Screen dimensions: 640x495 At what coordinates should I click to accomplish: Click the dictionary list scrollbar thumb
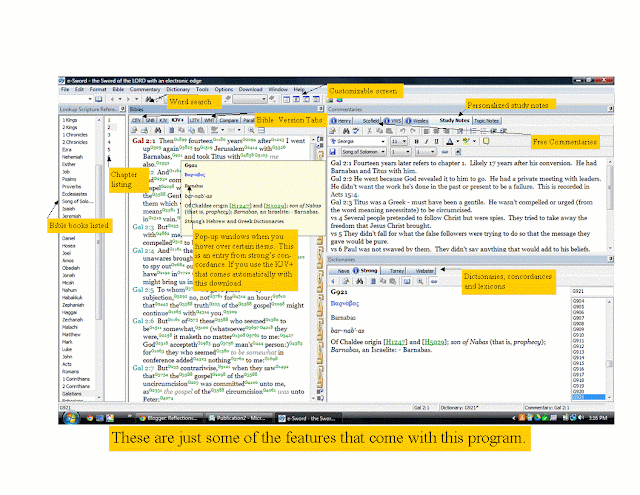coord(609,364)
